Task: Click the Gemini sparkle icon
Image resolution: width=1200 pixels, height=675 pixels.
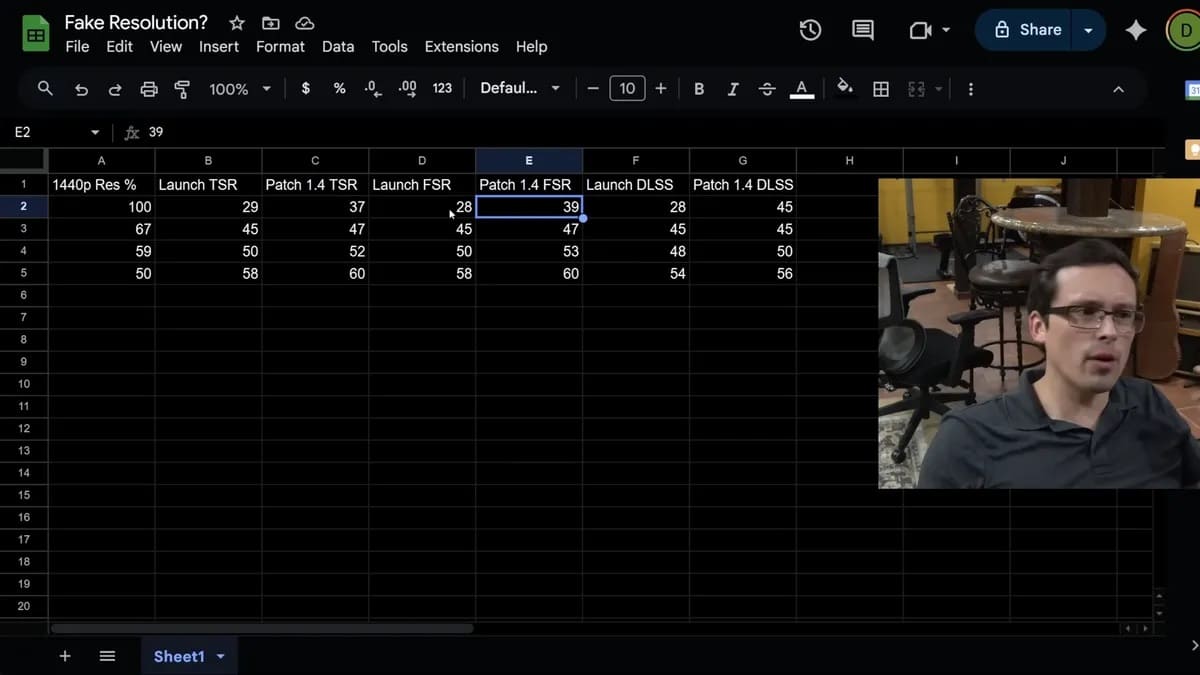Action: coord(1136,30)
